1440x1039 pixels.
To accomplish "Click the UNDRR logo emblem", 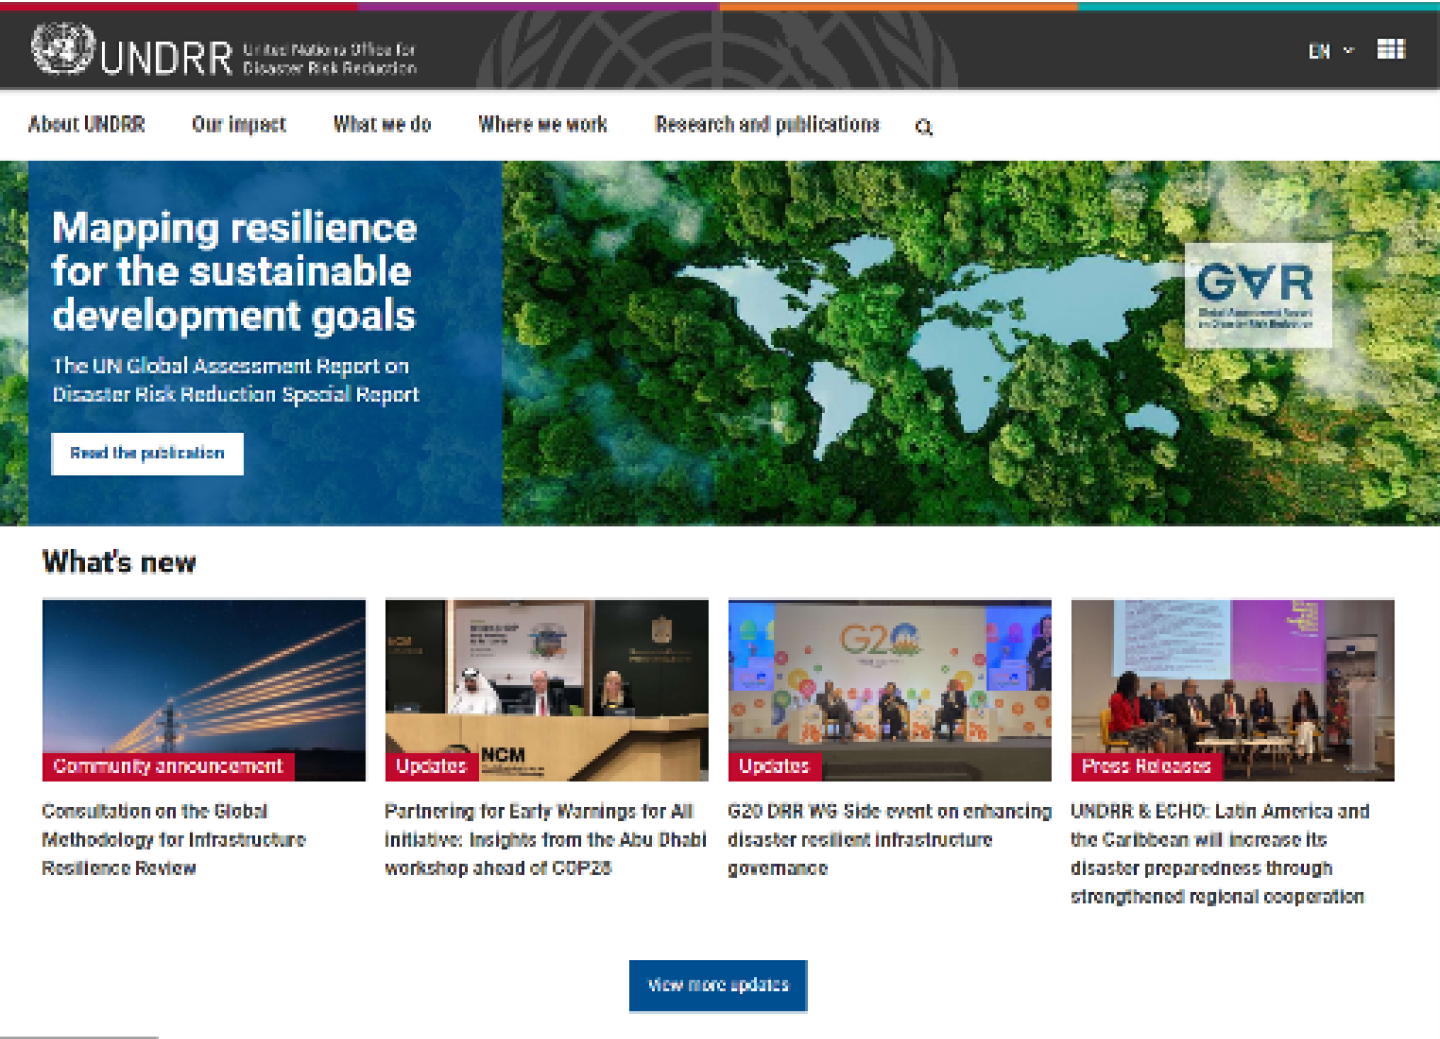I will [x=62, y=49].
